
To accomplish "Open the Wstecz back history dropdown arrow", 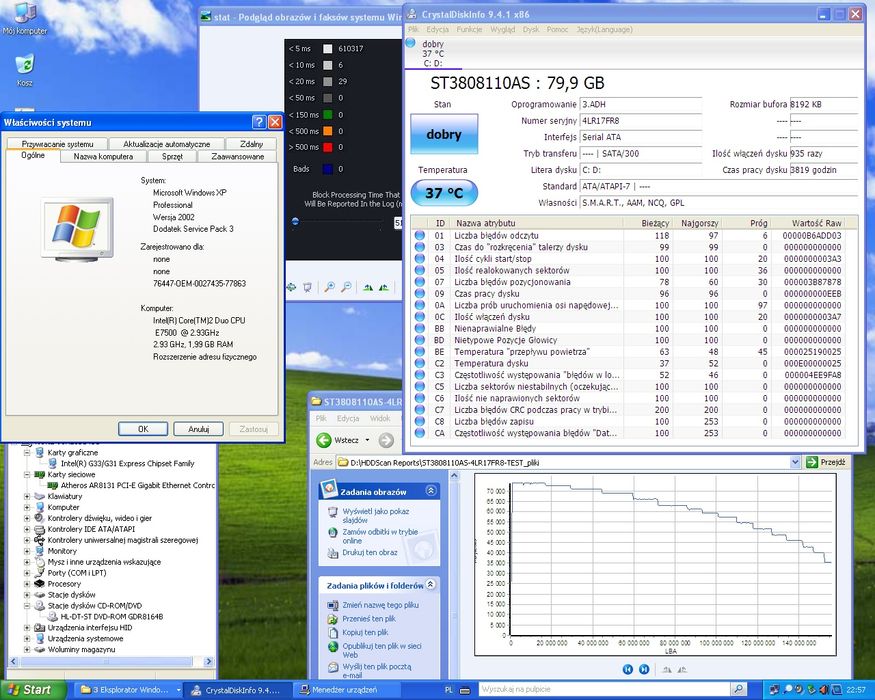I will [x=367, y=440].
